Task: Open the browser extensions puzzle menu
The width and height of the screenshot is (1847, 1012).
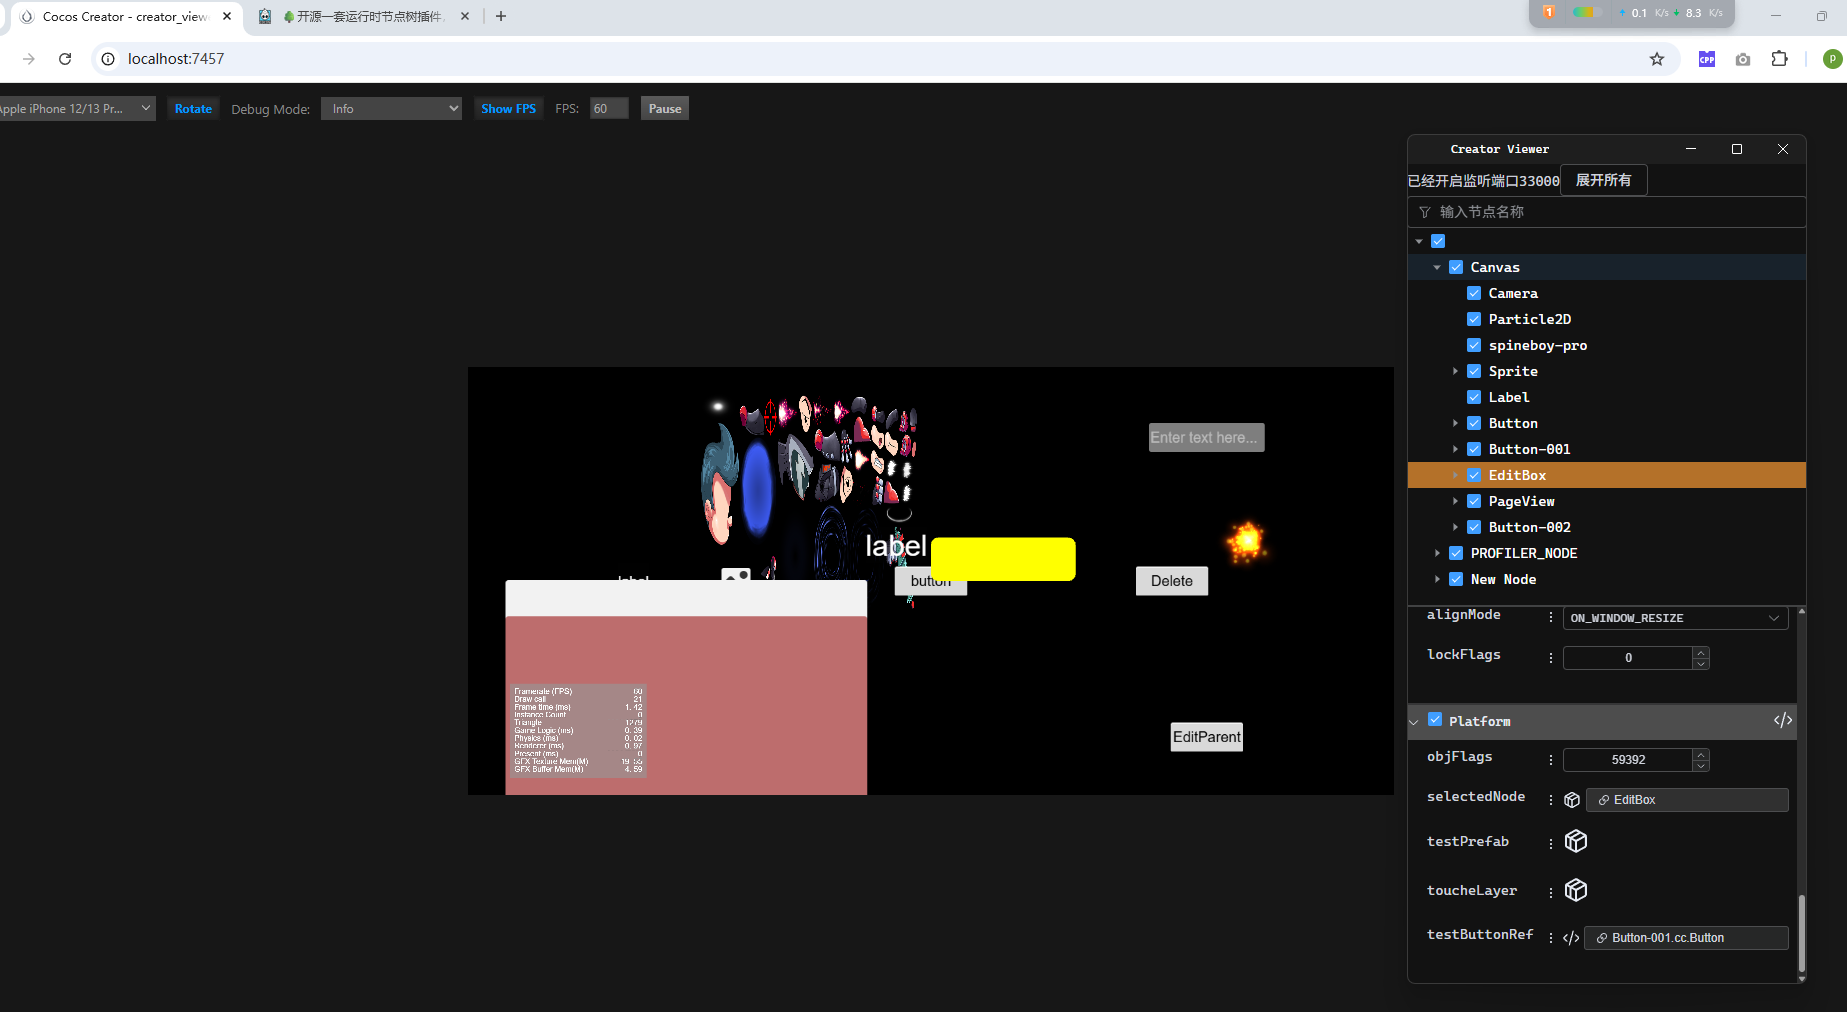Action: (1779, 59)
